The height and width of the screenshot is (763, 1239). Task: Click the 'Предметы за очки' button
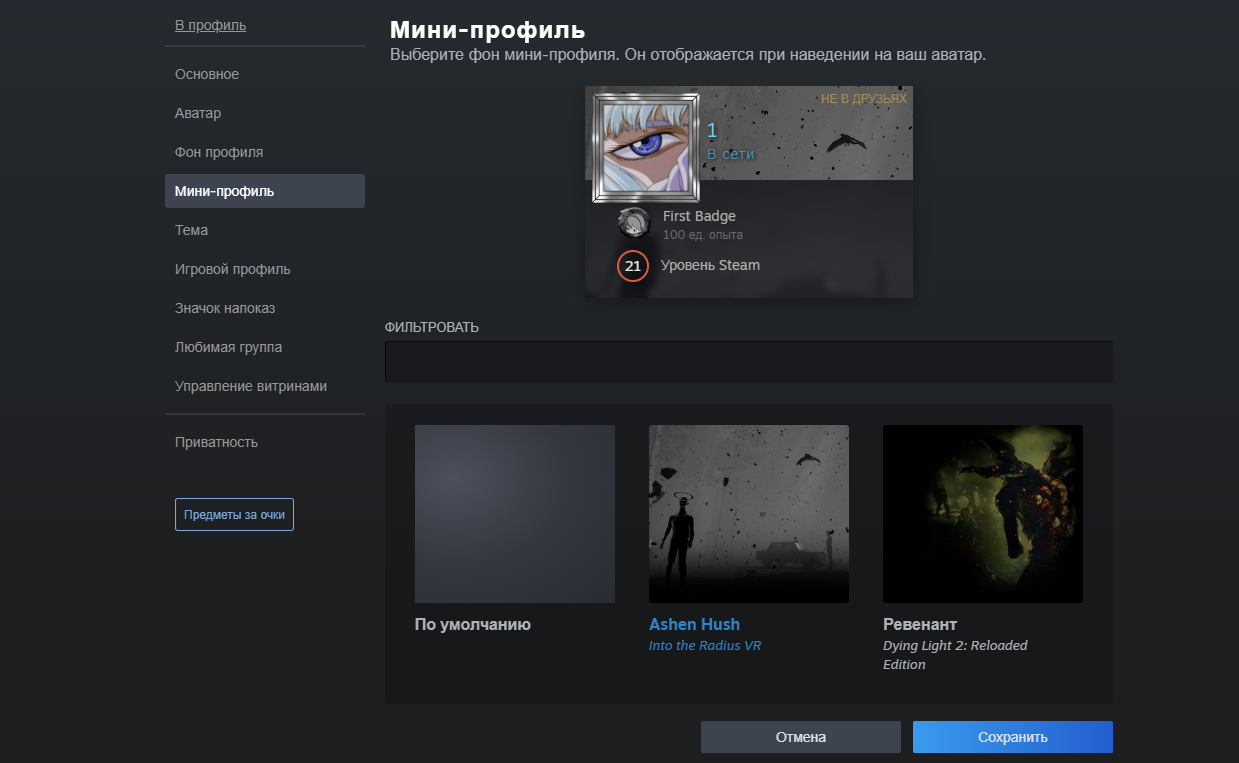[x=234, y=514]
